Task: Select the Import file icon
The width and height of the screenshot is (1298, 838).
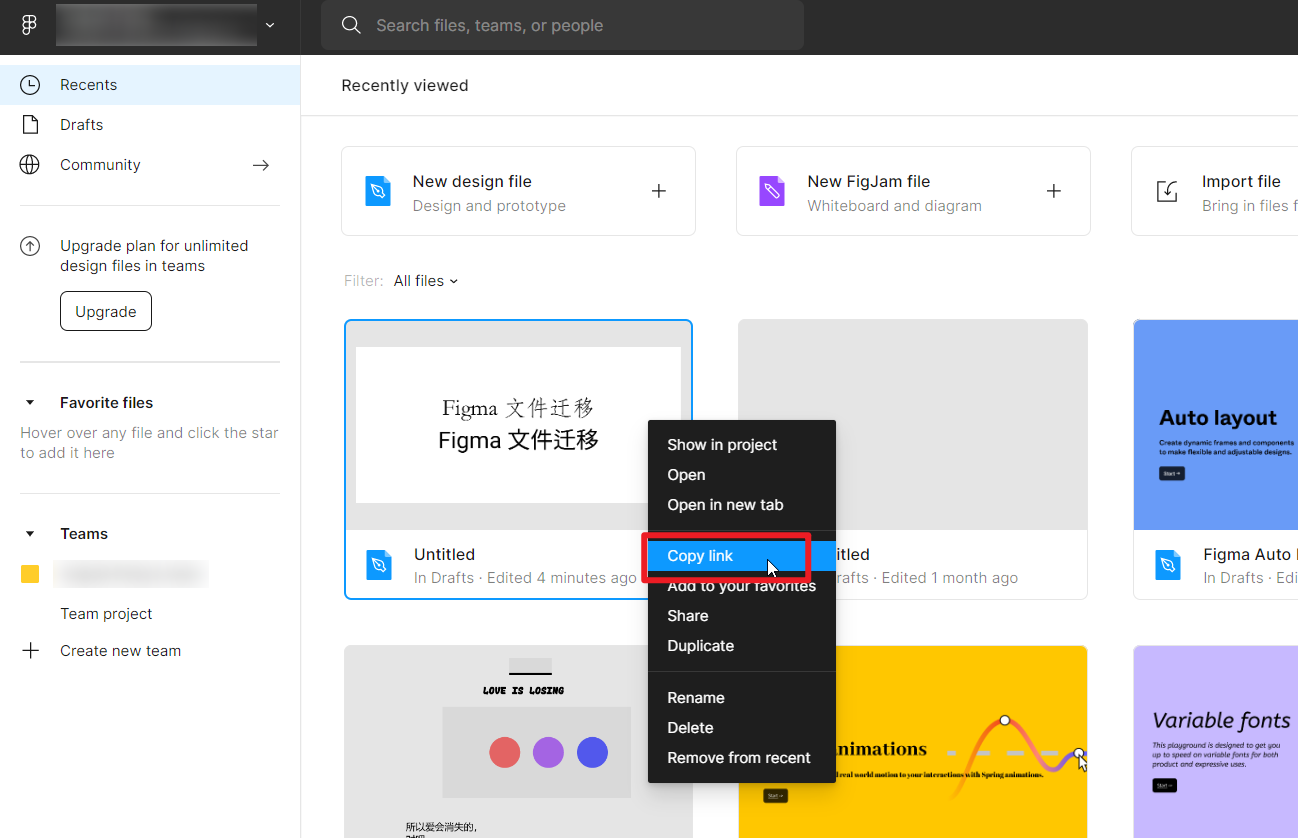Action: 1166,190
